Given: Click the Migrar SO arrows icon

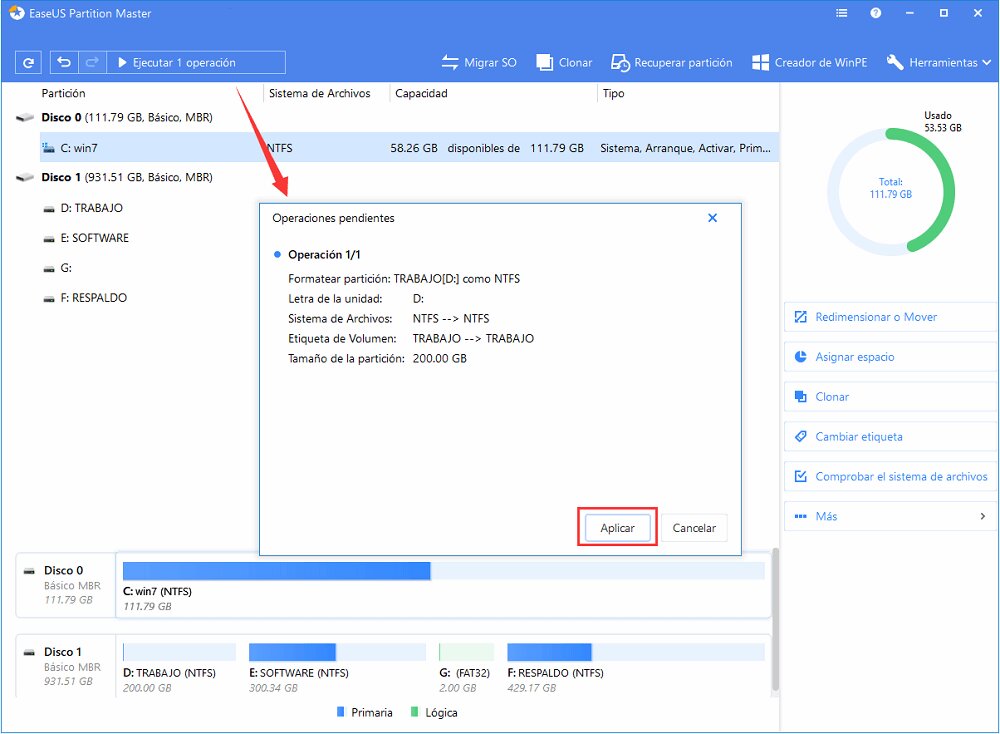Looking at the screenshot, I should (x=450, y=62).
